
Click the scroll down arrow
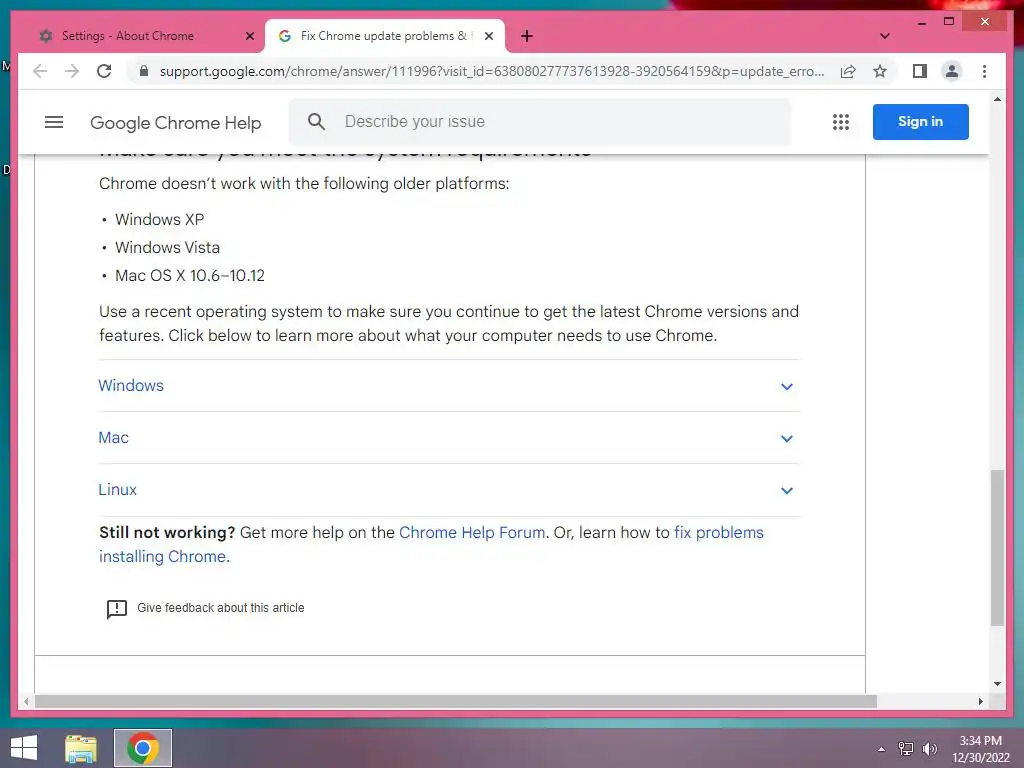(x=997, y=684)
